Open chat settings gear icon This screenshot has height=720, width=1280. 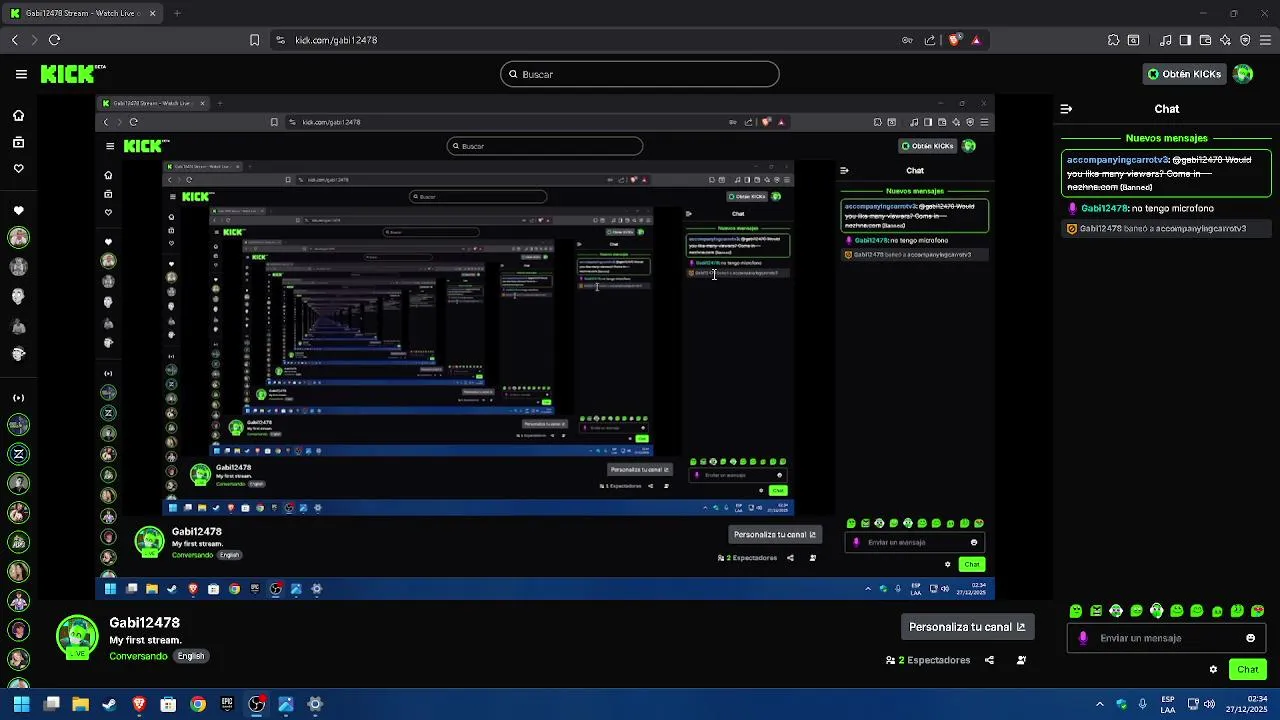1213,670
